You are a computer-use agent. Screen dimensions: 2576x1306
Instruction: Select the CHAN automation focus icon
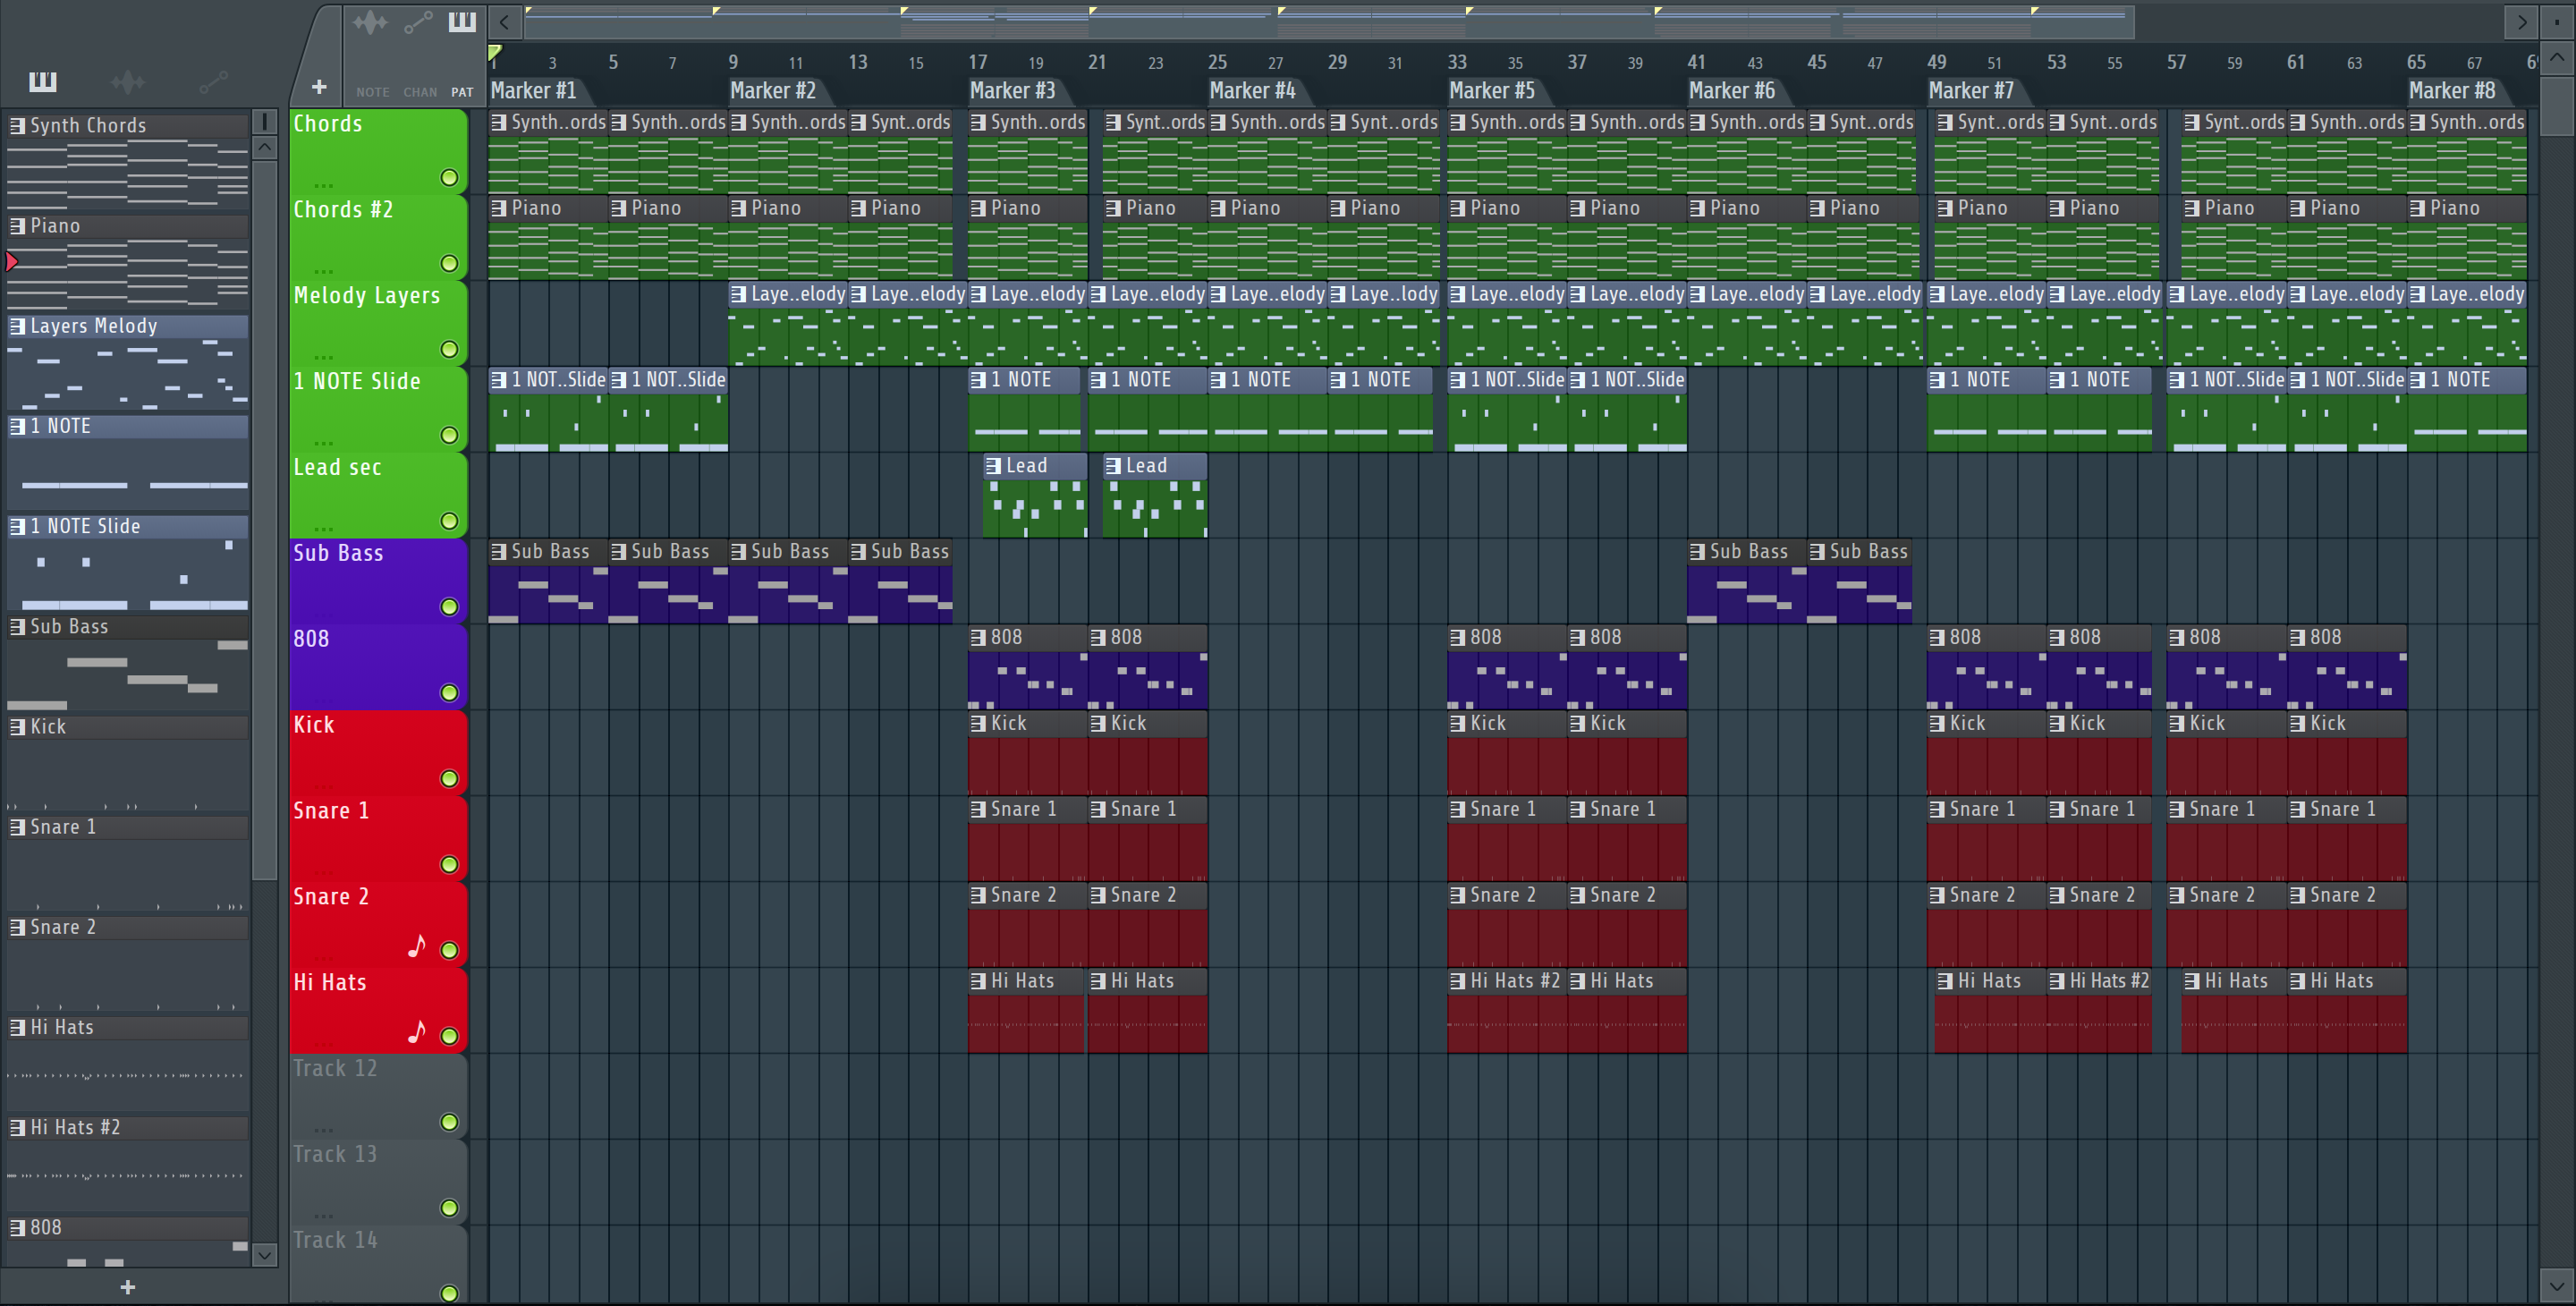click(418, 23)
